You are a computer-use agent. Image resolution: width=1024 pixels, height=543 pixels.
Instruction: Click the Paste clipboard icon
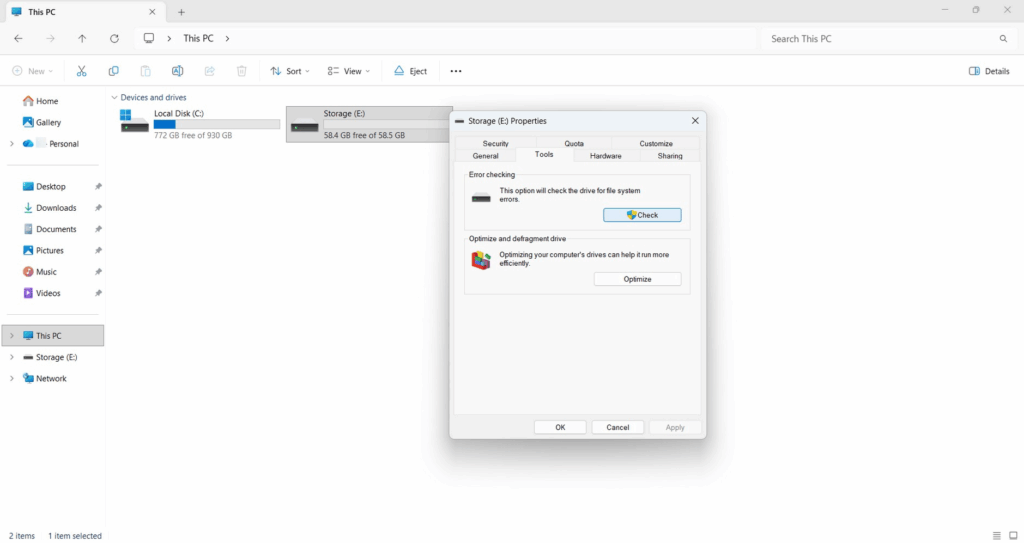pyautogui.click(x=145, y=71)
